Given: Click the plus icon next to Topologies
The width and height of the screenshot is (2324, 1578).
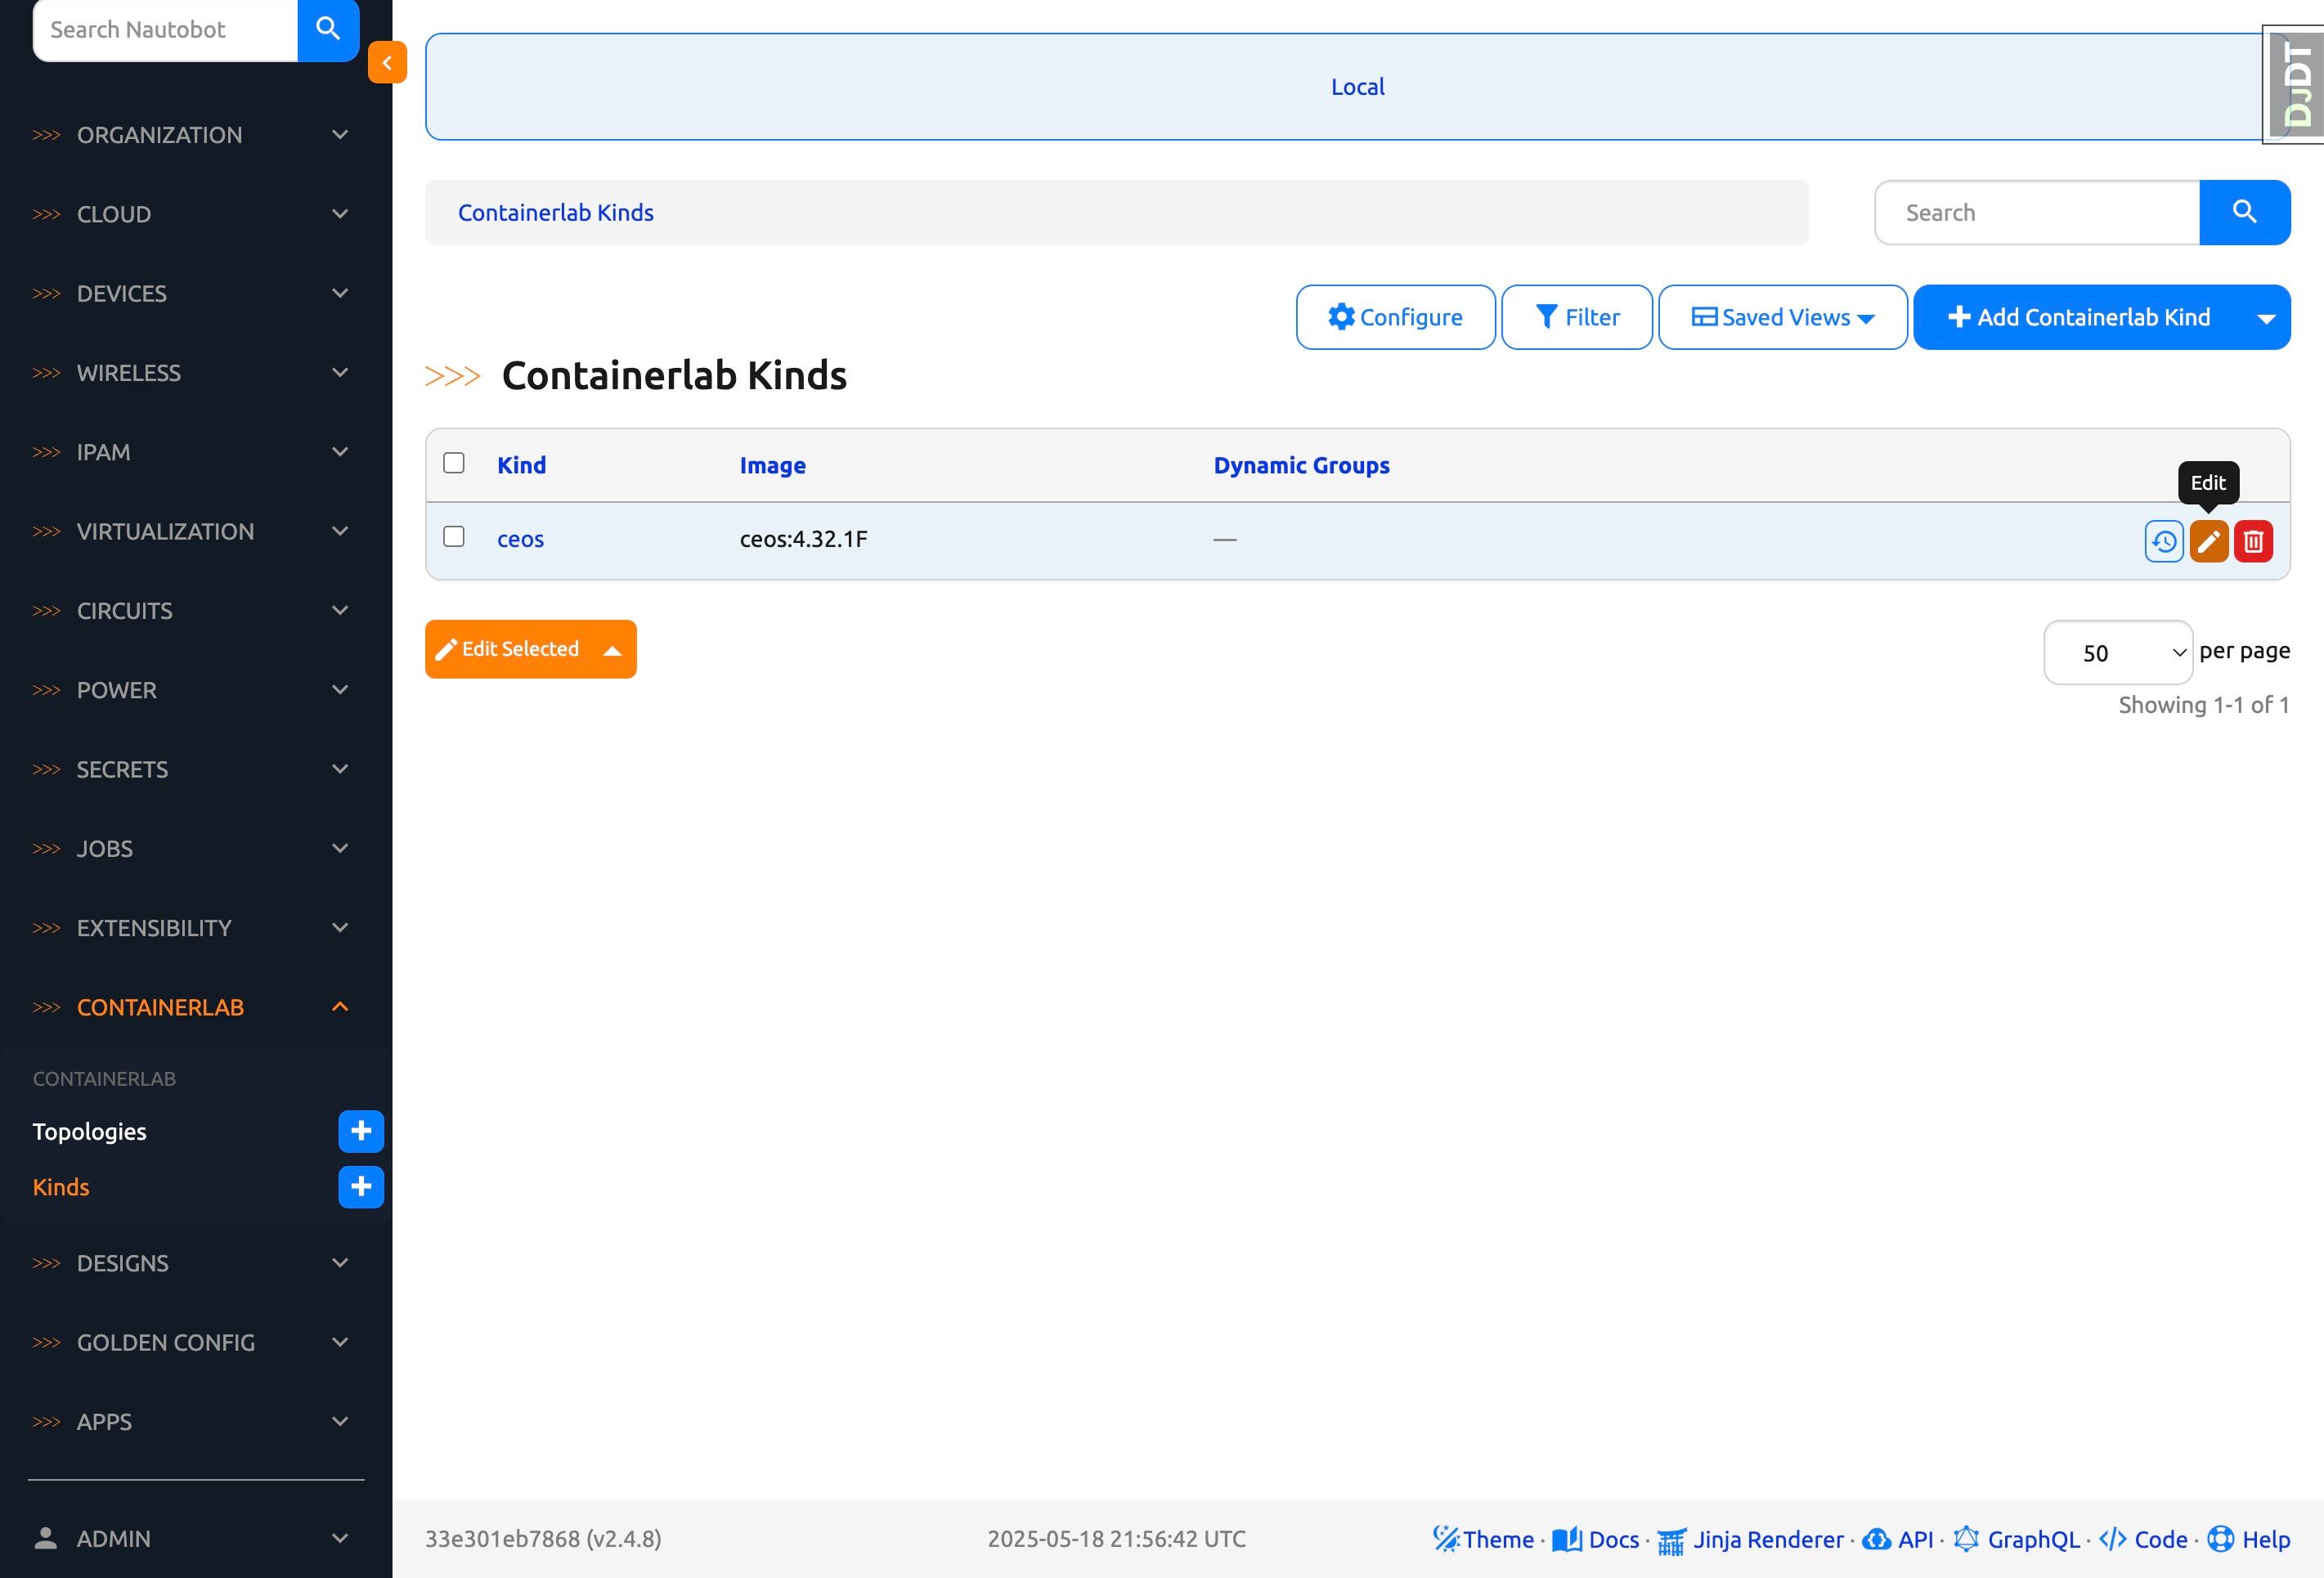Looking at the screenshot, I should (361, 1131).
